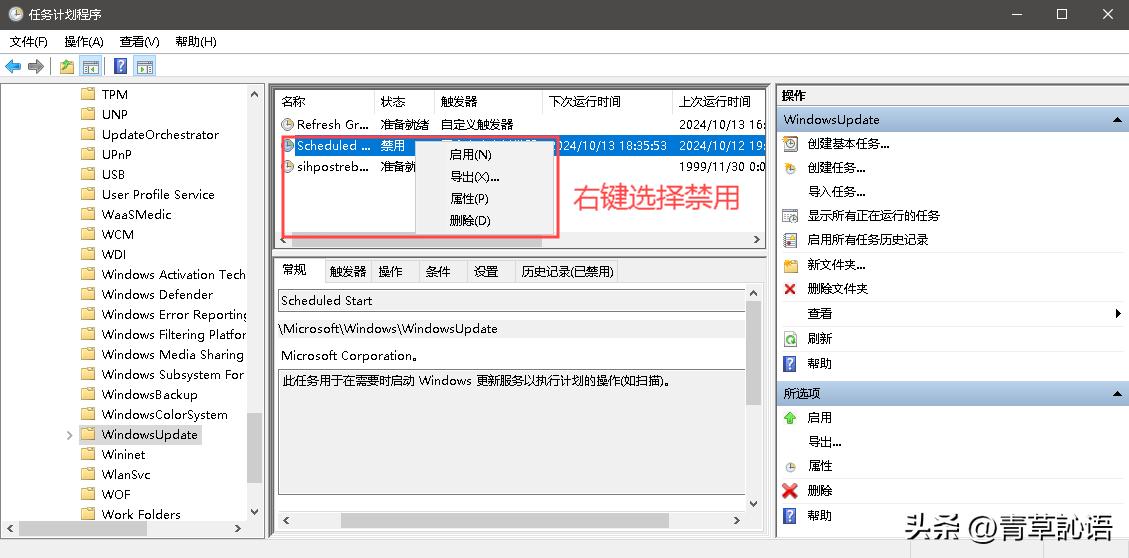Click the Windows Defender folder icon
This screenshot has width=1129, height=558.
(x=88, y=294)
